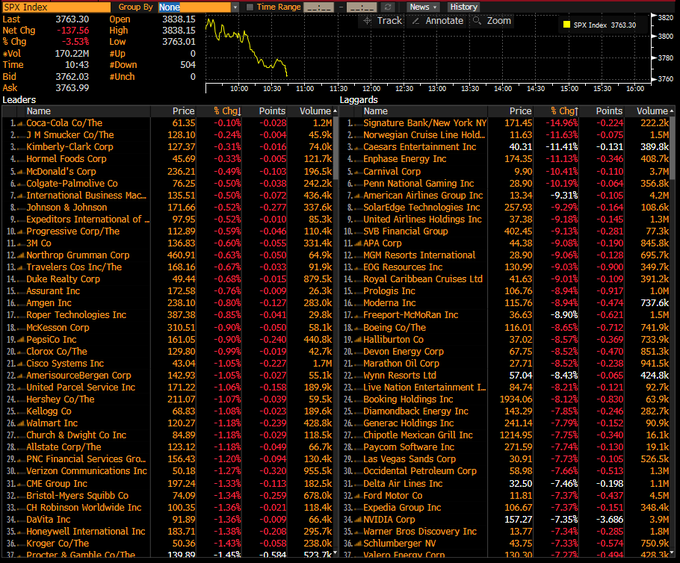Click the Zoom button on the chart

(x=492, y=20)
